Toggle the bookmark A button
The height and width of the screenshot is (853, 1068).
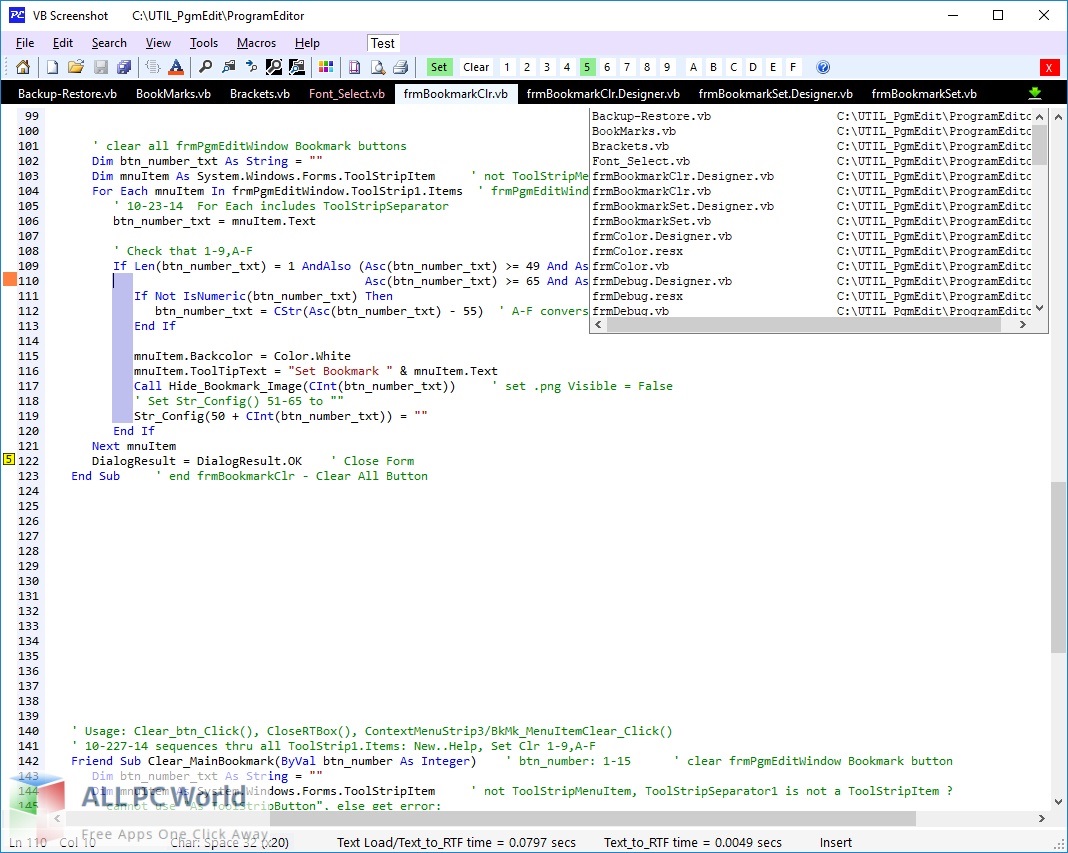693,67
